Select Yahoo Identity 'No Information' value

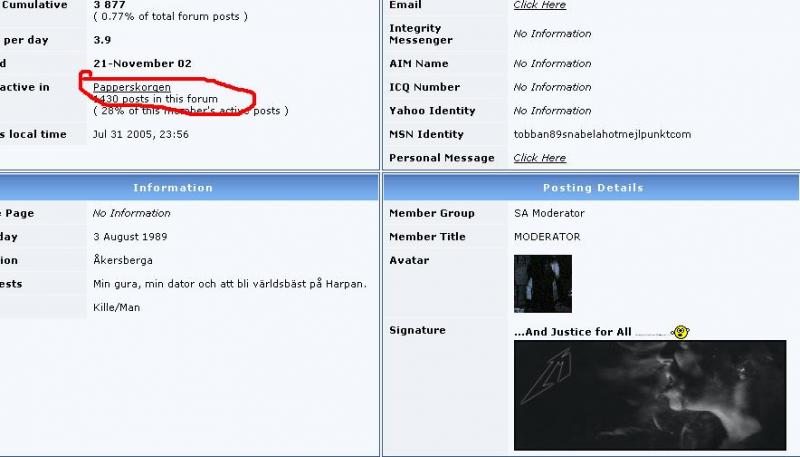552,111
